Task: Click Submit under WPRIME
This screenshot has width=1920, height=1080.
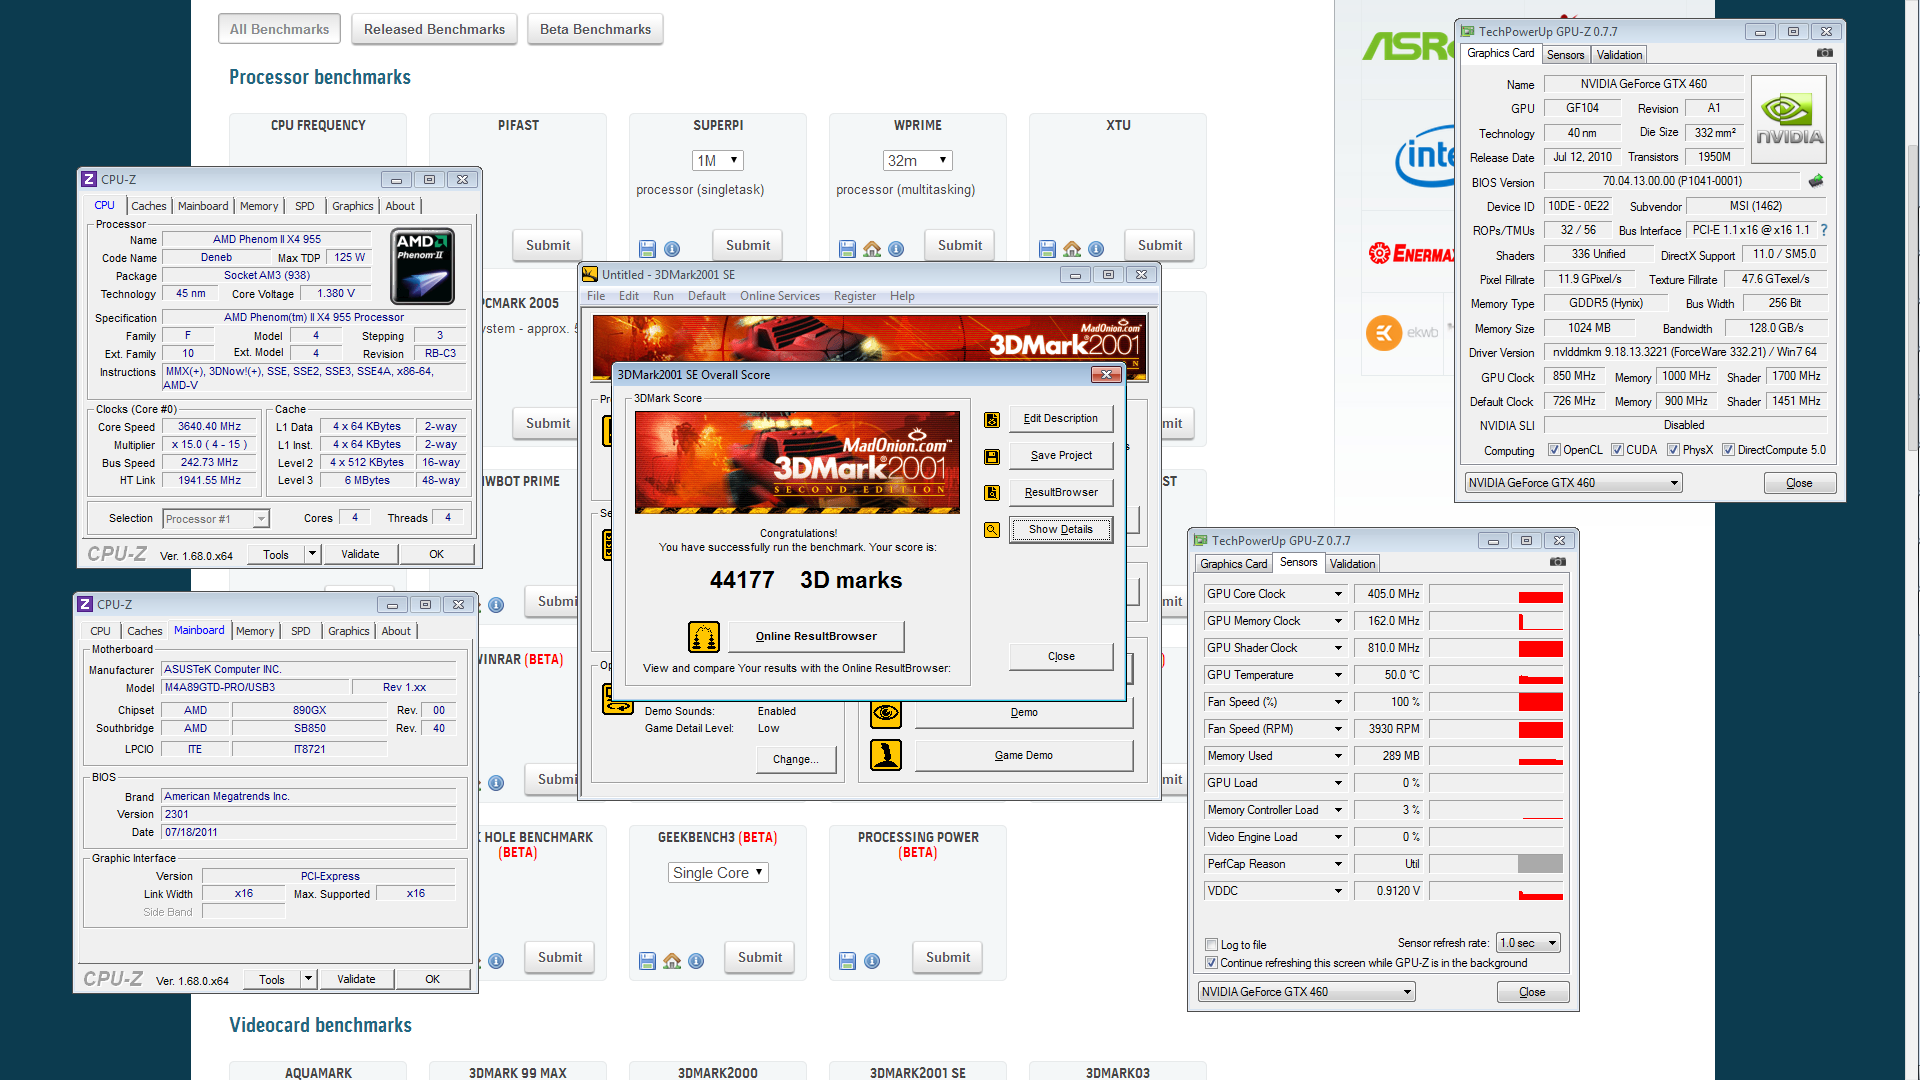Action: (960, 245)
